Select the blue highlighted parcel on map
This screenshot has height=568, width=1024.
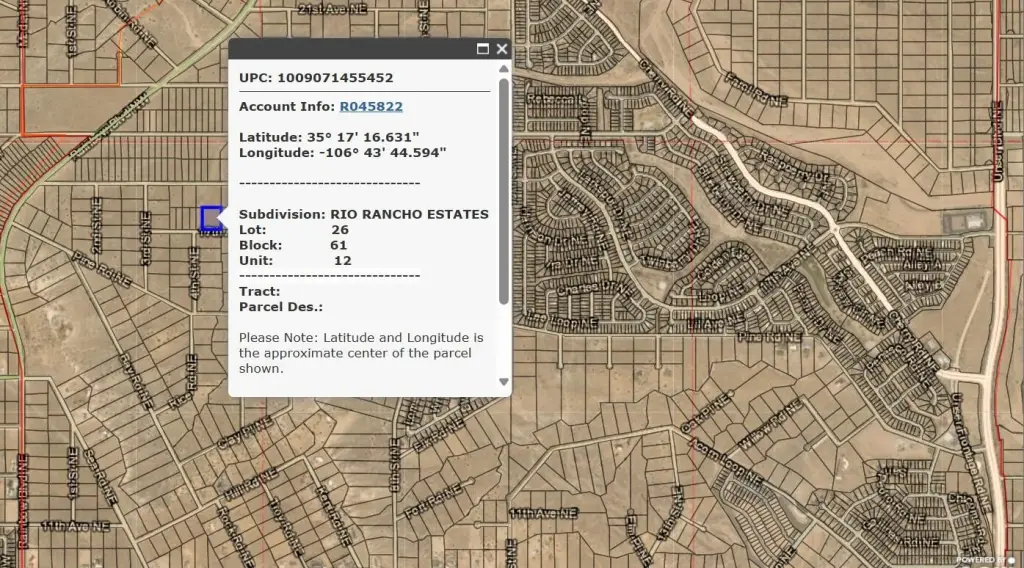pos(210,217)
